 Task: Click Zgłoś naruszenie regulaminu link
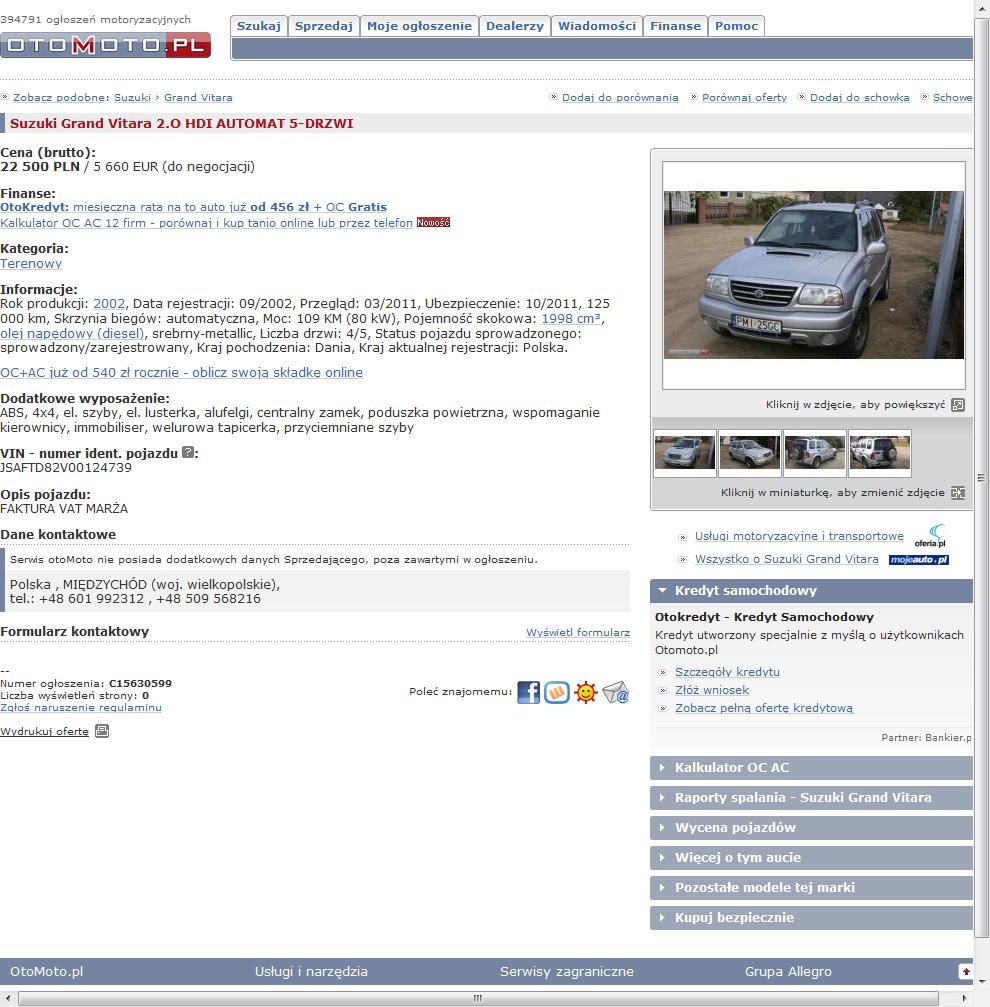81,708
